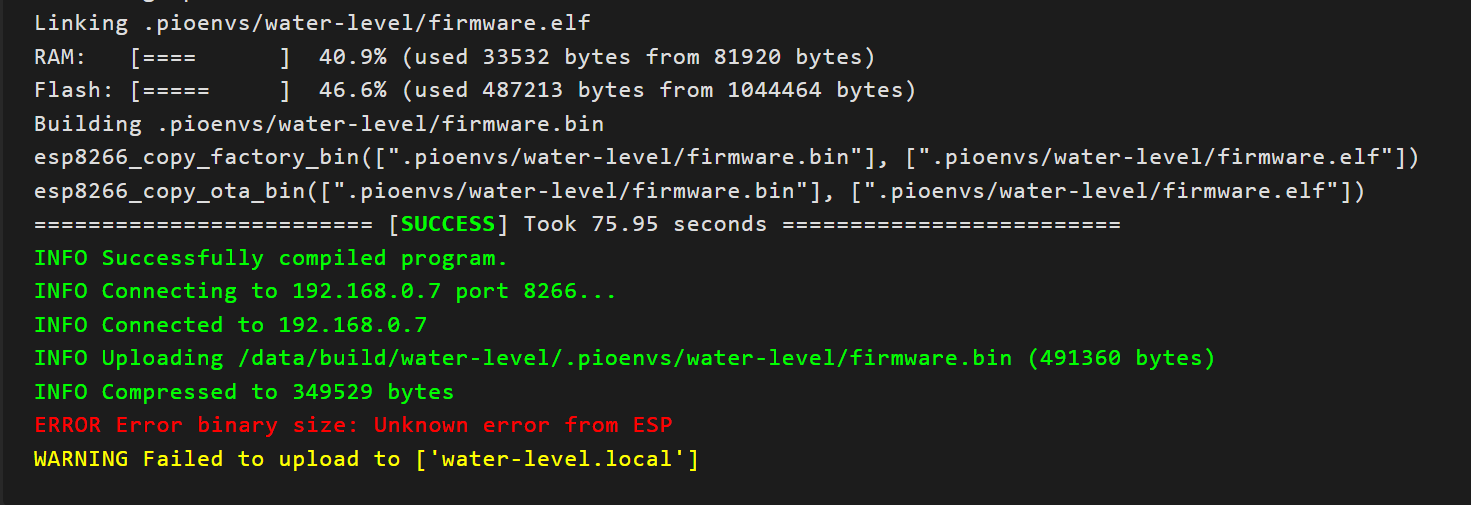This screenshot has height=505, width=1471.
Task: Click the 'water-level.local' hostname text
Action: pos(558,459)
